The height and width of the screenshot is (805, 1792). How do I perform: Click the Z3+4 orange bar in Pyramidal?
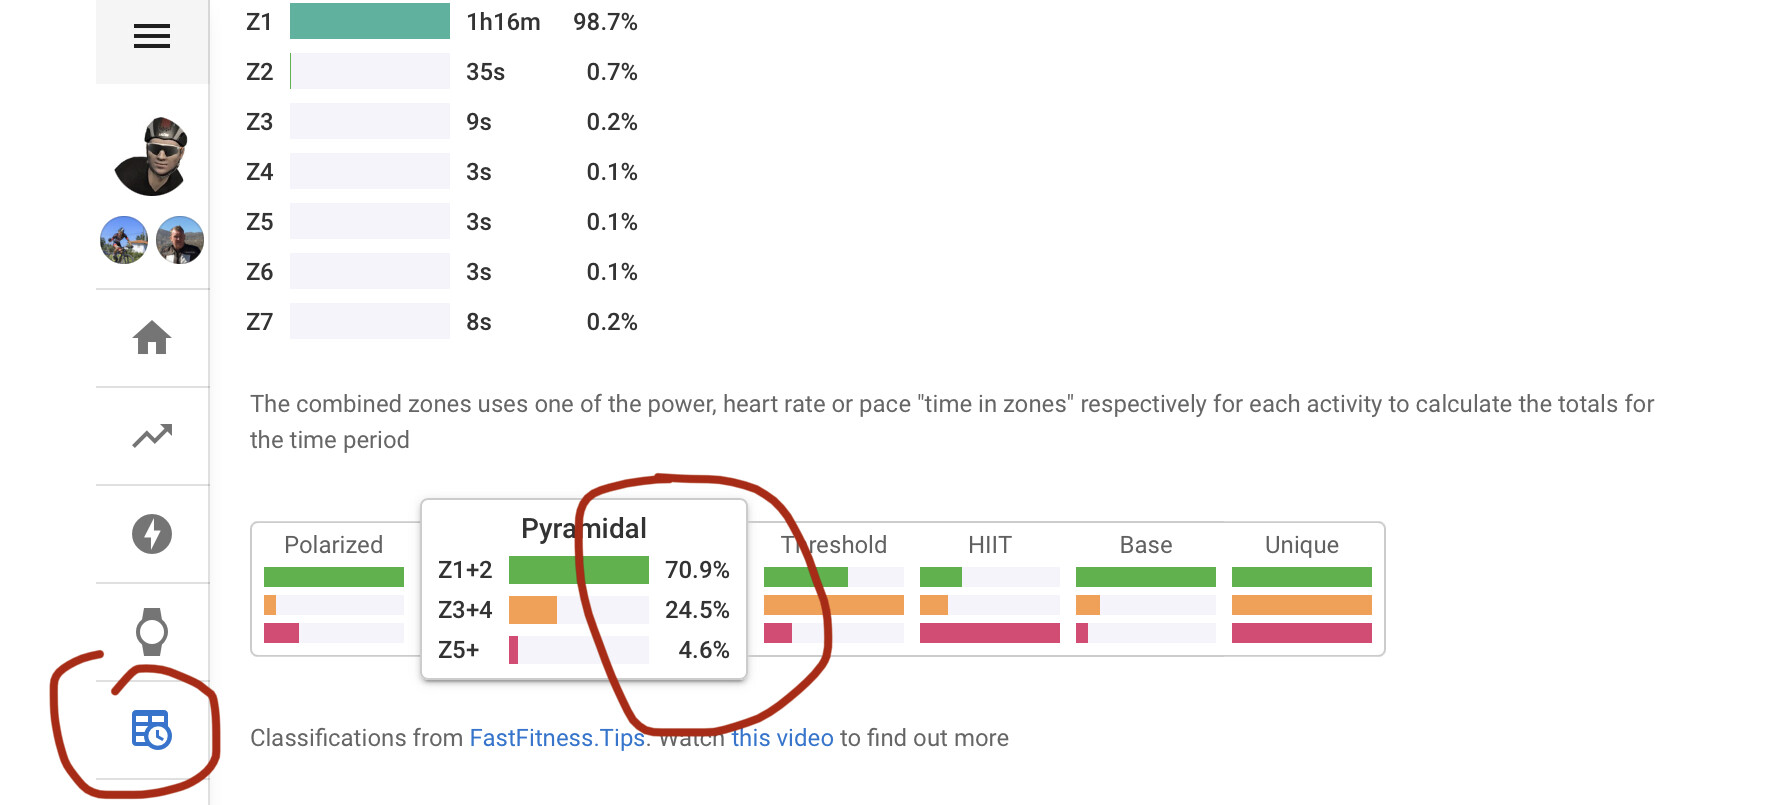(533, 610)
